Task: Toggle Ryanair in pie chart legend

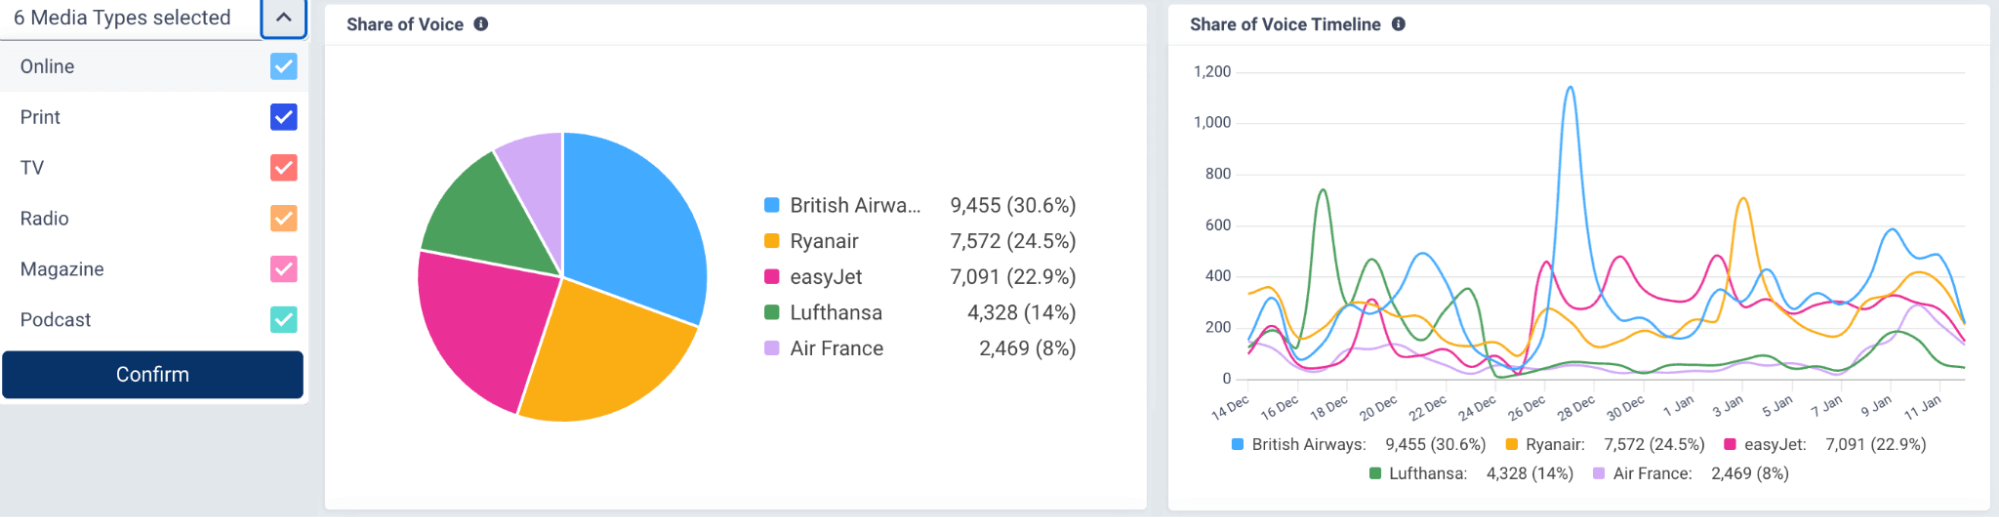Action: (823, 241)
